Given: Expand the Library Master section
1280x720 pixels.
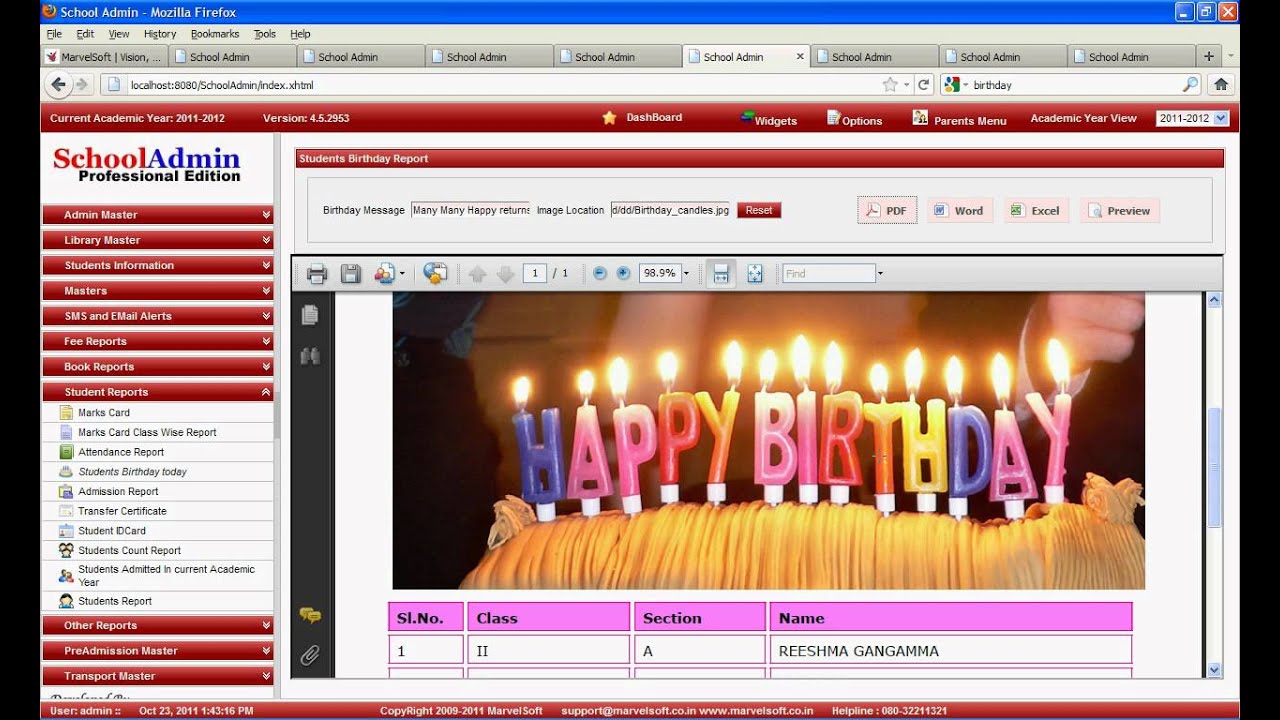Looking at the screenshot, I should pos(157,240).
